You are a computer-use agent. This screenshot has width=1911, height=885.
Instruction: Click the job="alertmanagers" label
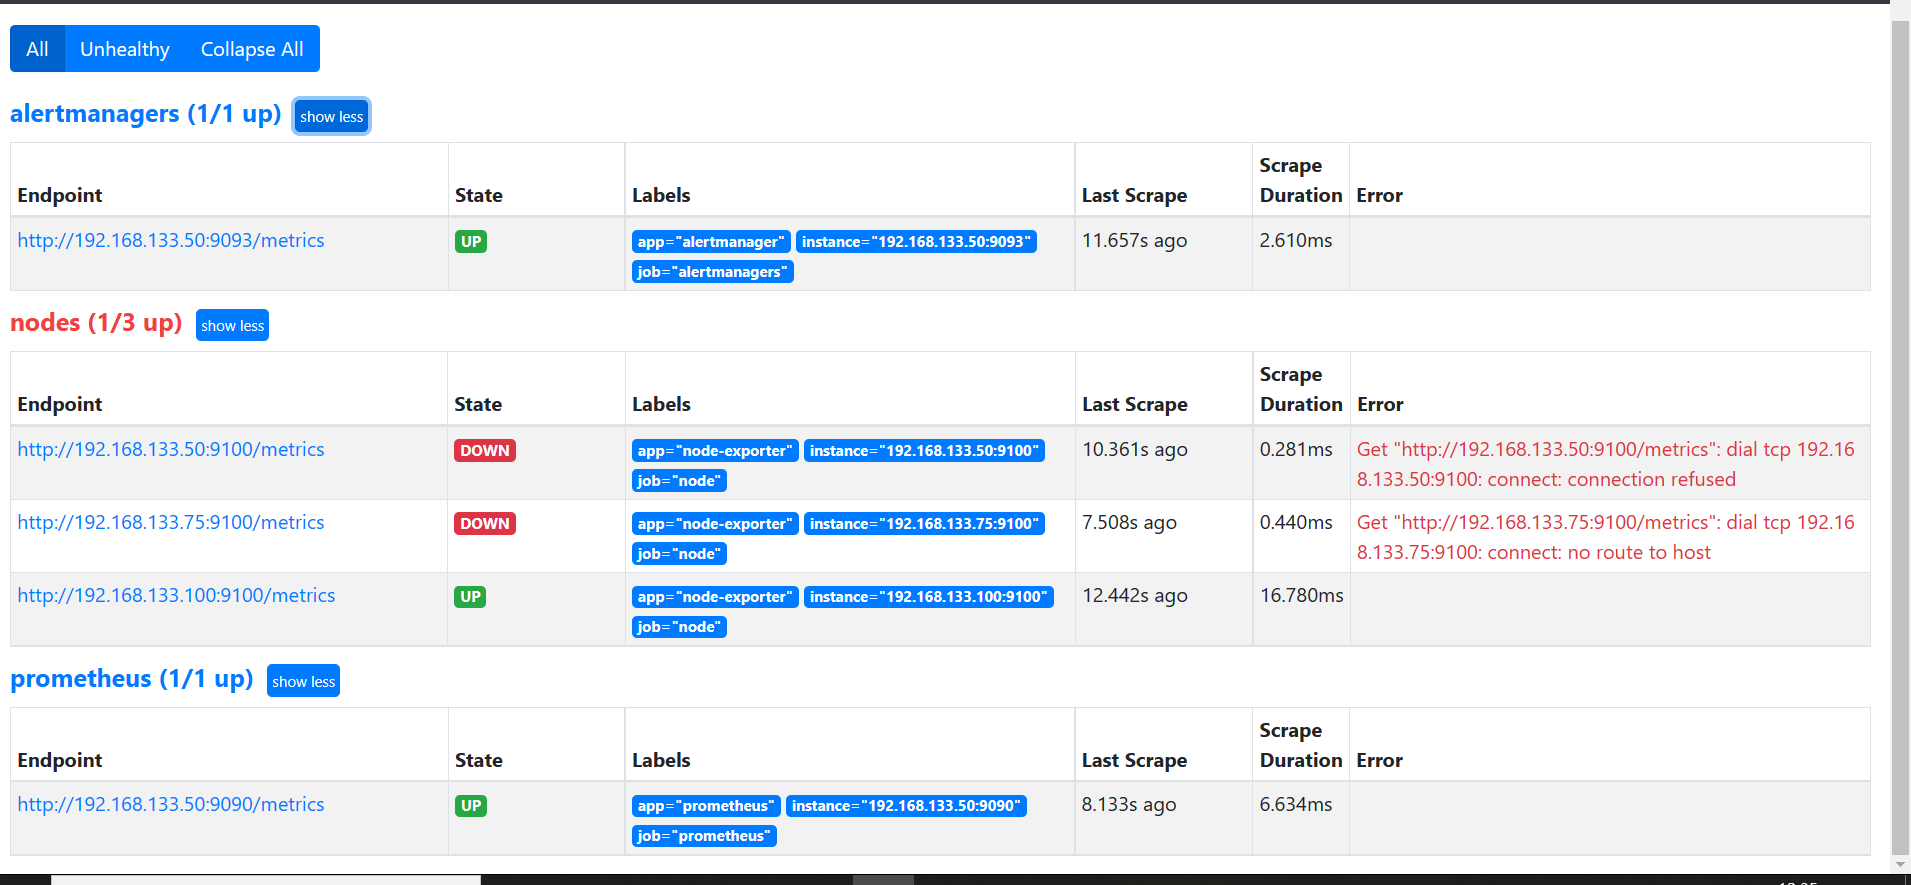click(713, 272)
